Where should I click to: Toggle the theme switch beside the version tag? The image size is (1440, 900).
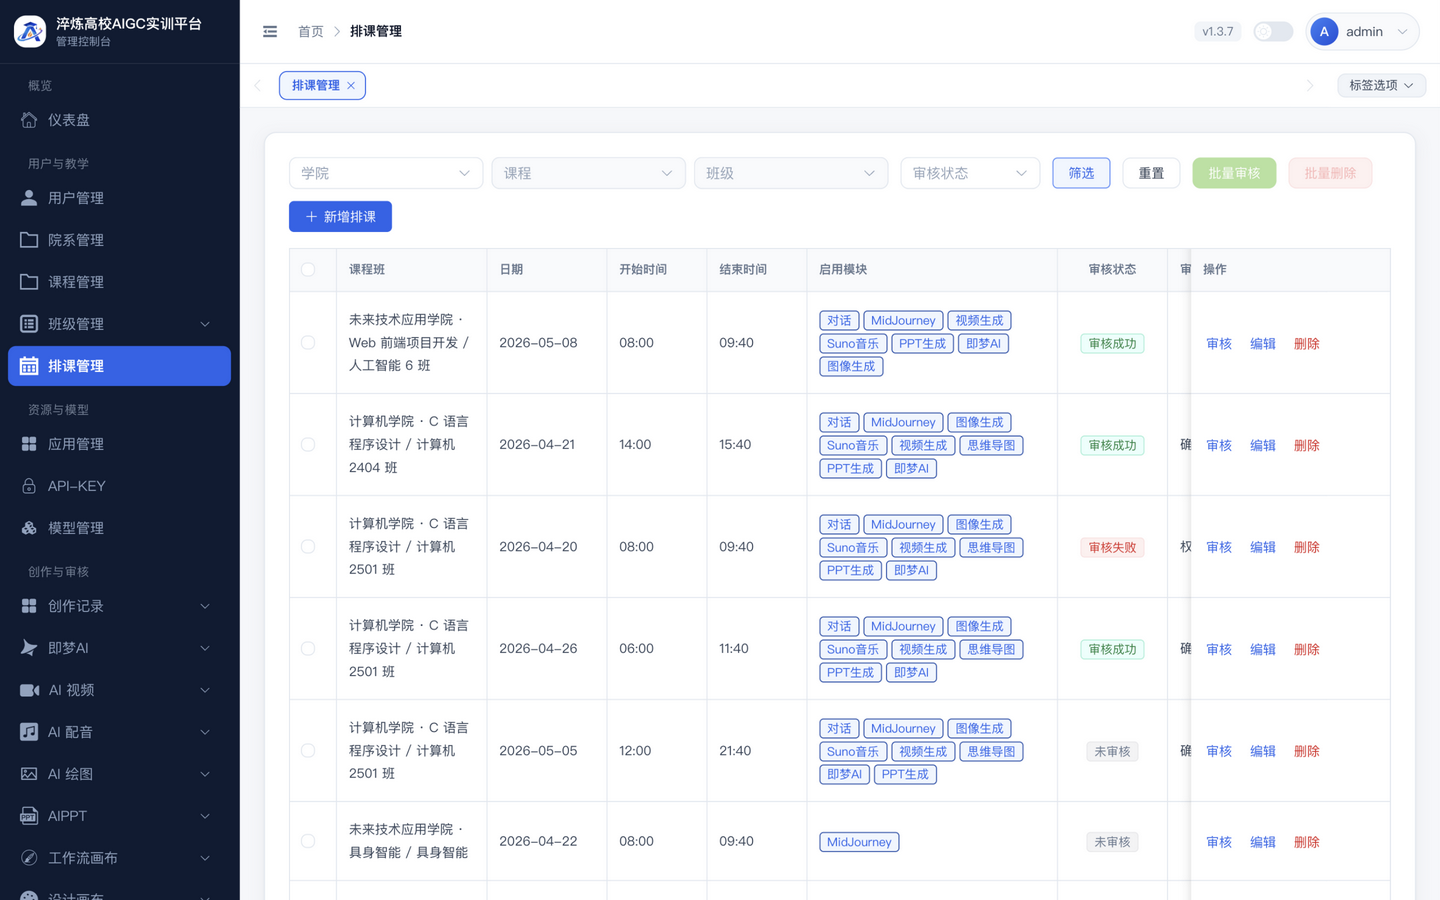tap(1273, 32)
